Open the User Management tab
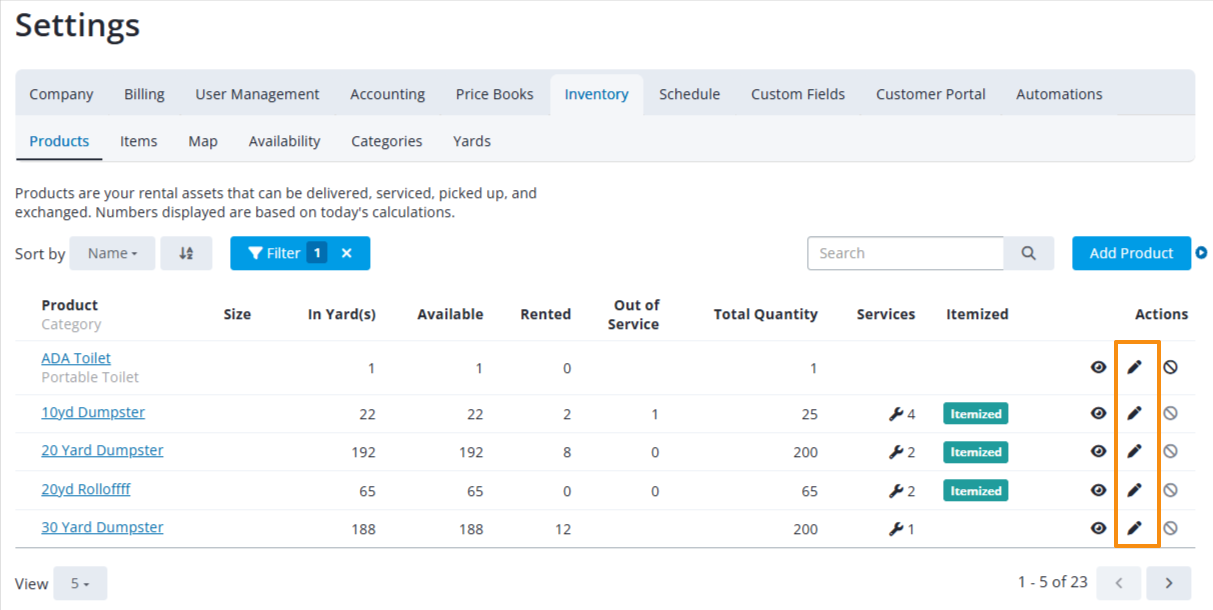Screen dimensions: 1213x610 tap(257, 94)
